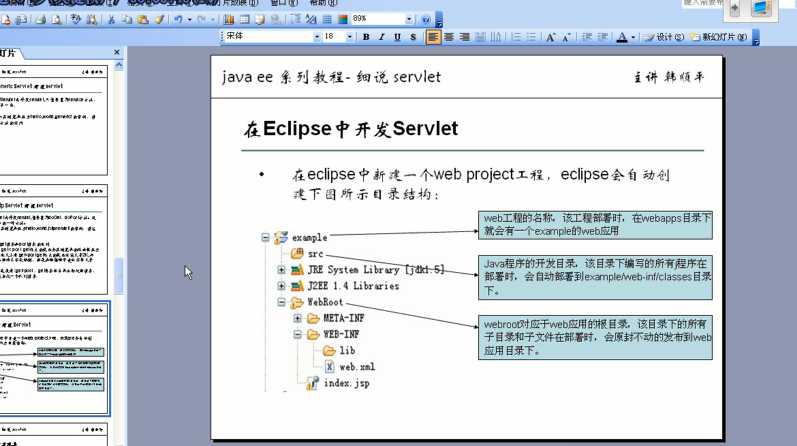This screenshot has height=446, width=797.
Task: Click the Expand All outline icon
Action: click(x=296, y=19)
